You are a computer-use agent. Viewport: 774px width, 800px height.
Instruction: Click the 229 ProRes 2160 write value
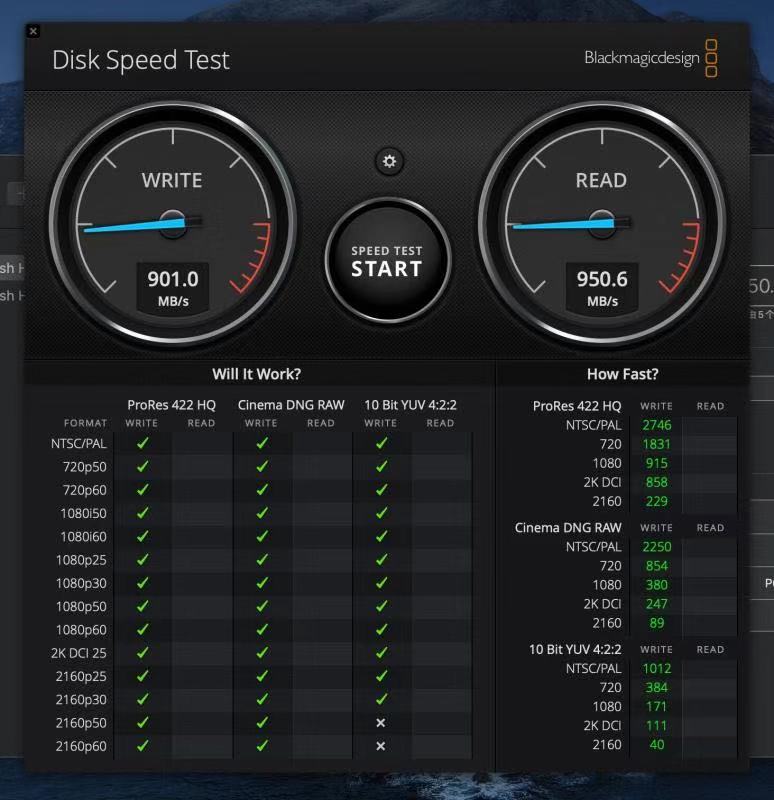pyautogui.click(x=657, y=501)
